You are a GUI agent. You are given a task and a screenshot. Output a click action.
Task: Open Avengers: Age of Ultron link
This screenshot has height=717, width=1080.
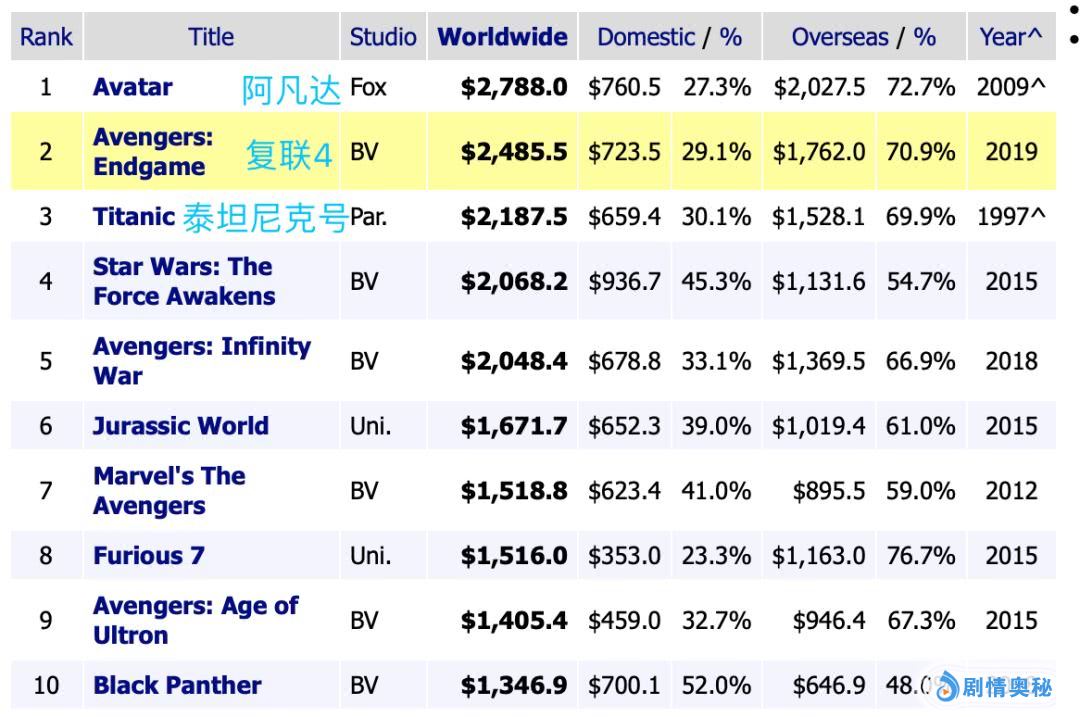click(195, 620)
